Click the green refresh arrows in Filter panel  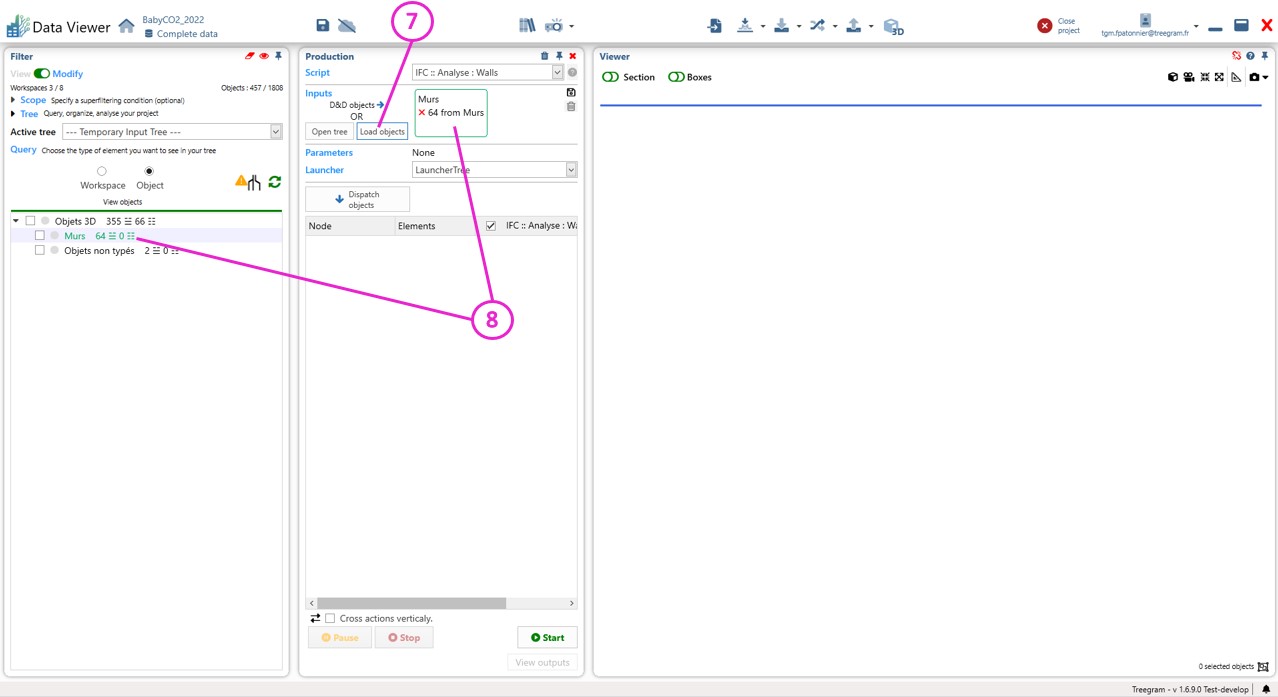(274, 182)
